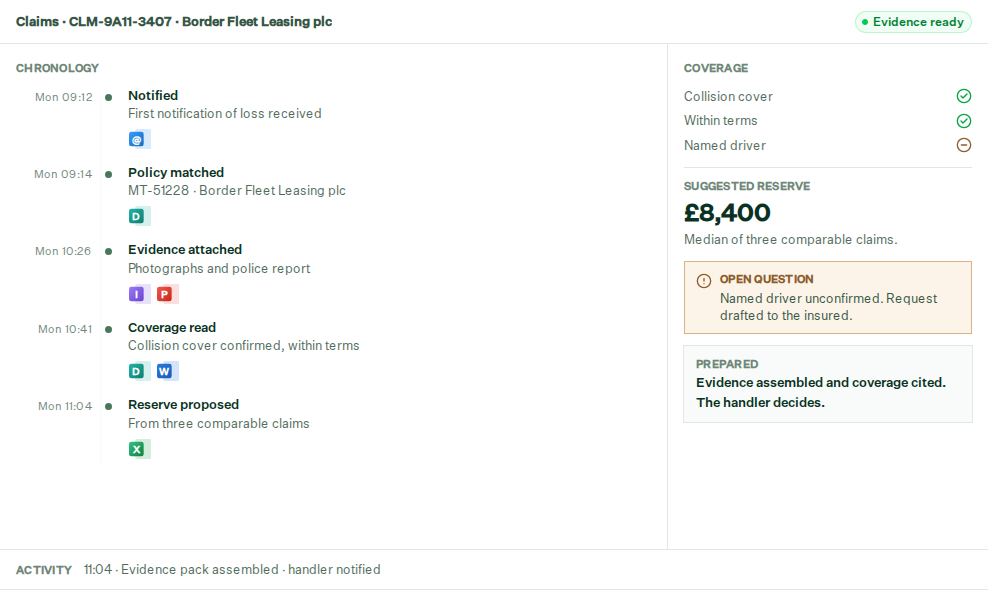This screenshot has width=988, height=590.
Task: Click the Collision cover green check mark
Action: click(x=963, y=96)
